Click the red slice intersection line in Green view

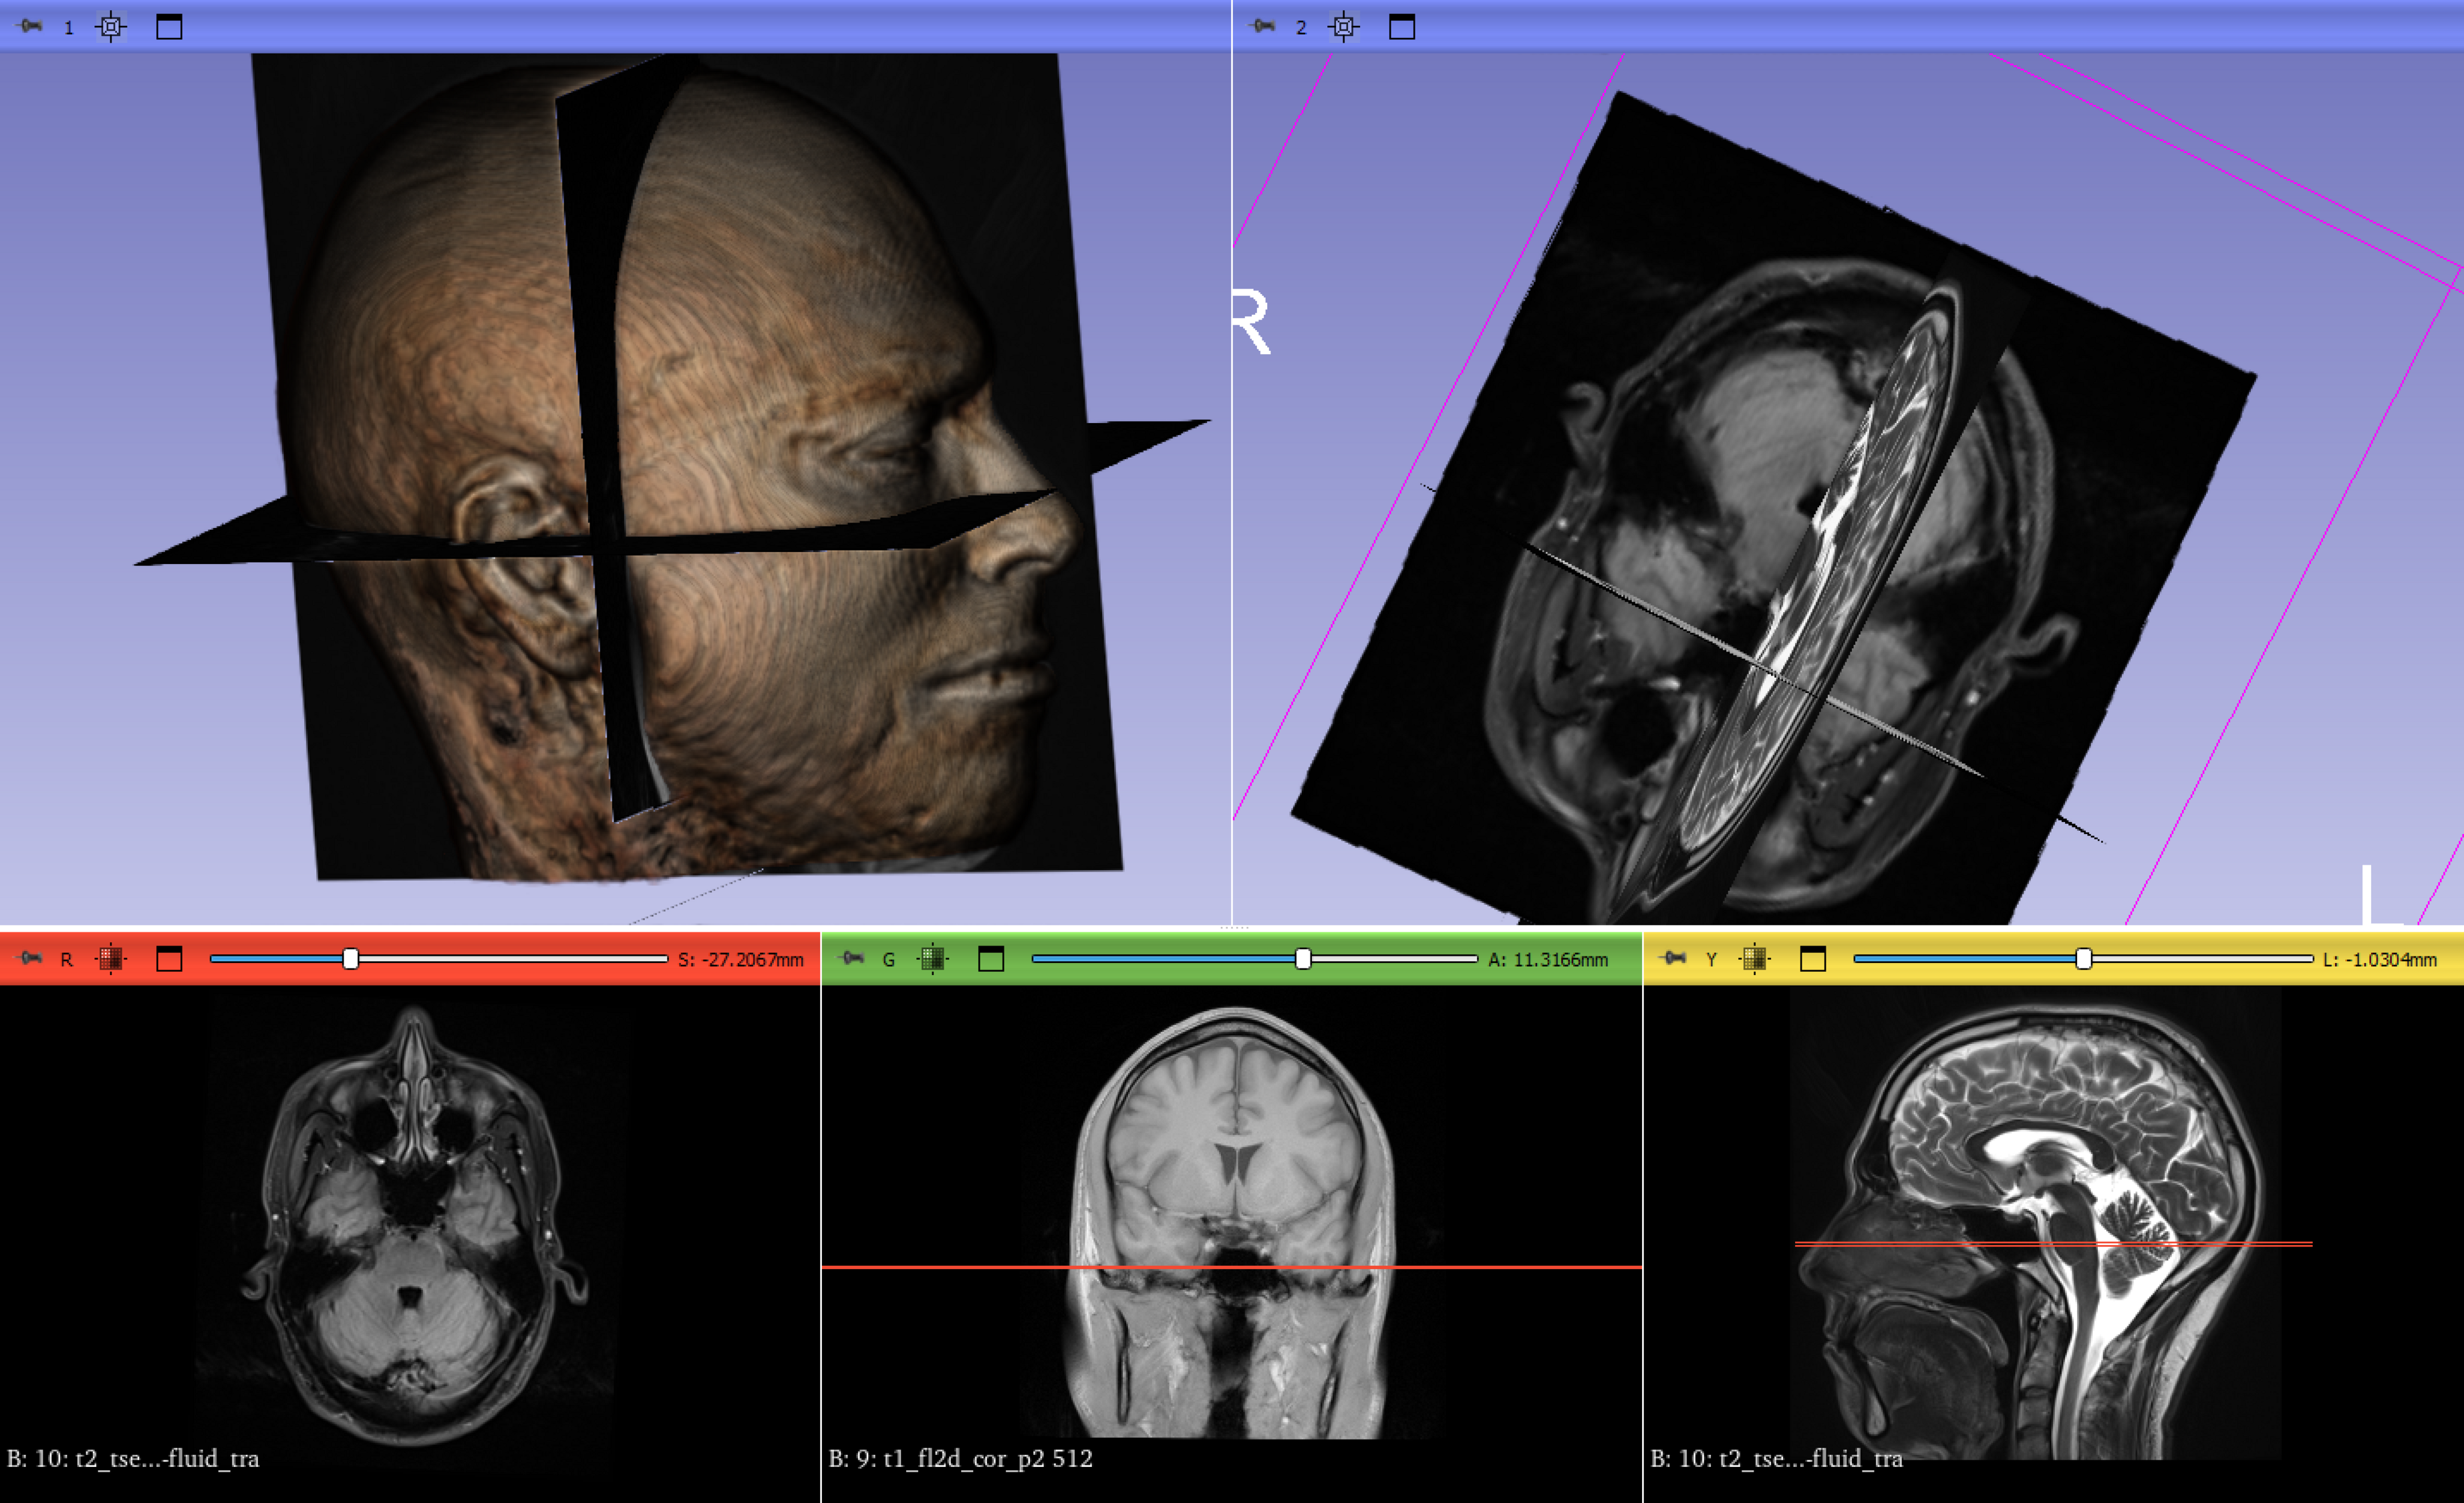click(x=1231, y=1267)
